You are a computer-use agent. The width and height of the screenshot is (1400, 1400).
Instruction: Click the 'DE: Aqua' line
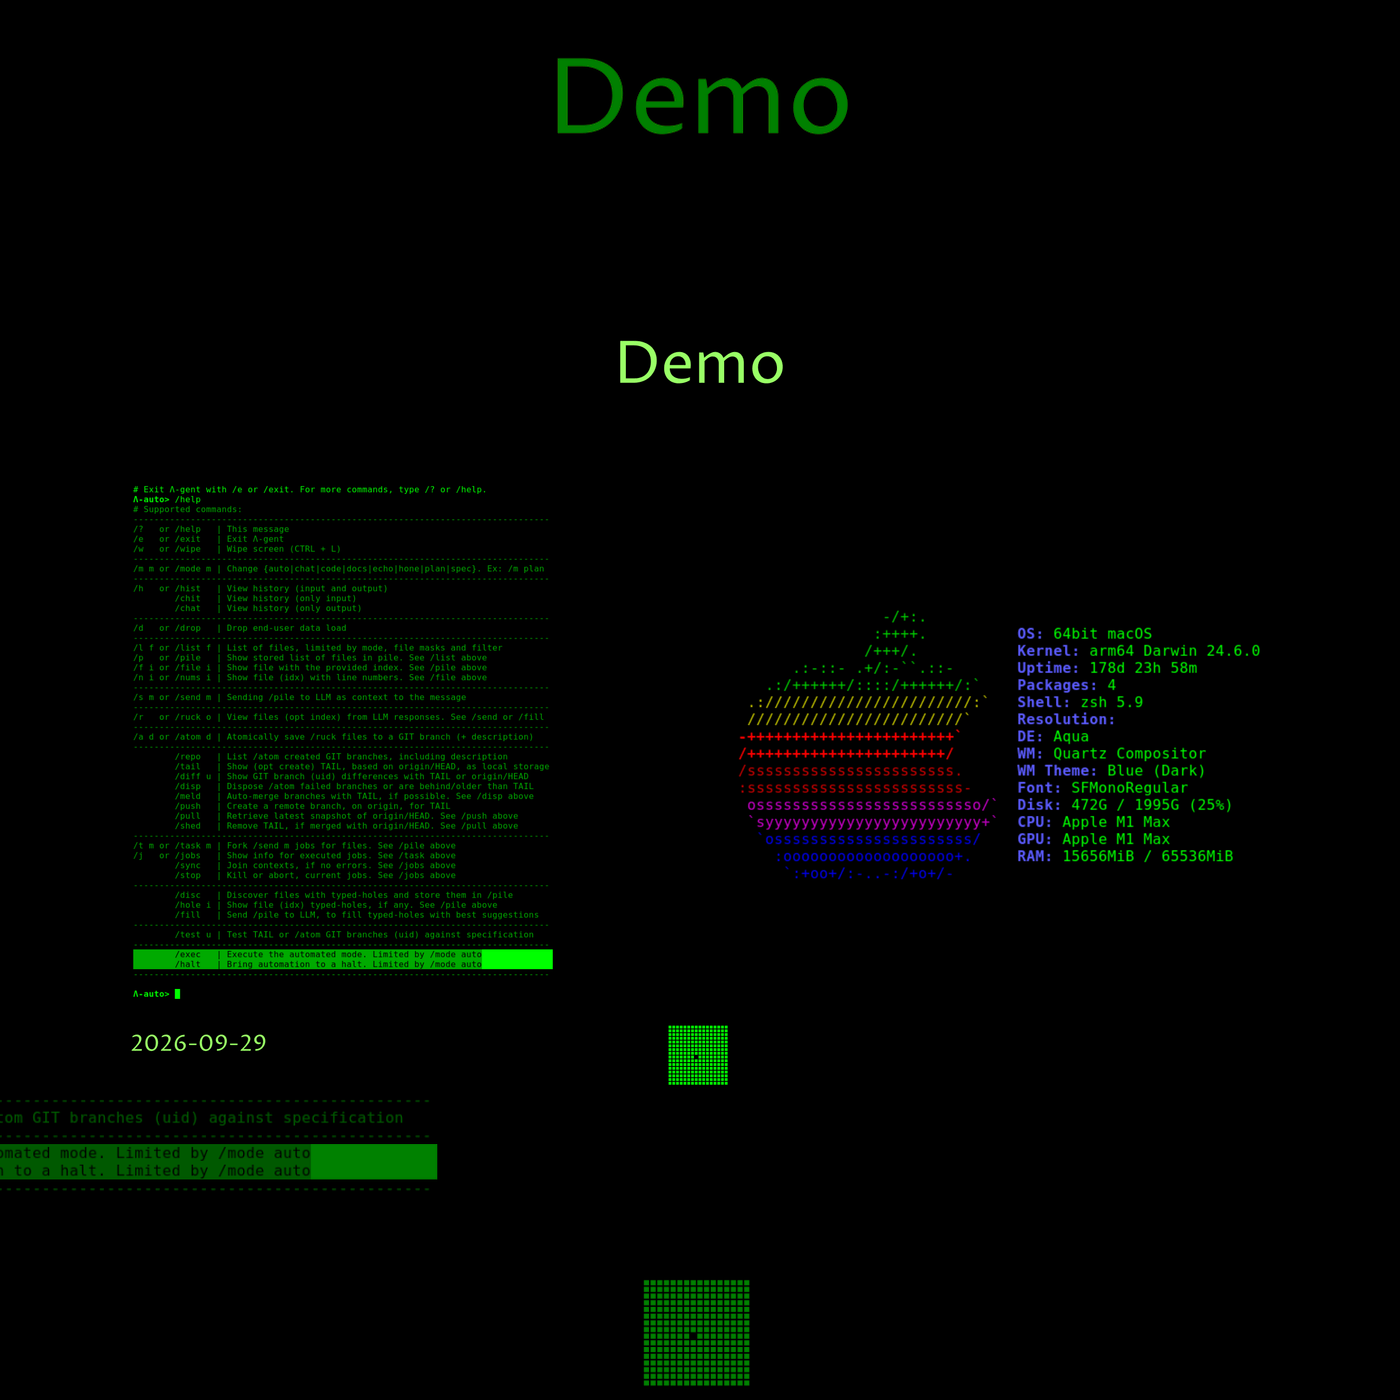point(1053,736)
